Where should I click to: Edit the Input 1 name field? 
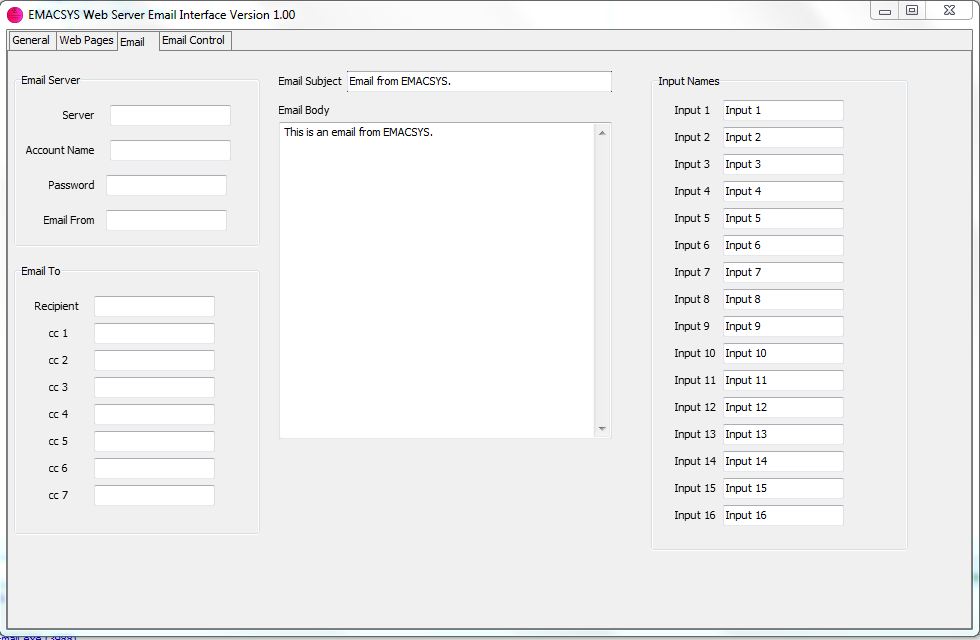click(782, 110)
